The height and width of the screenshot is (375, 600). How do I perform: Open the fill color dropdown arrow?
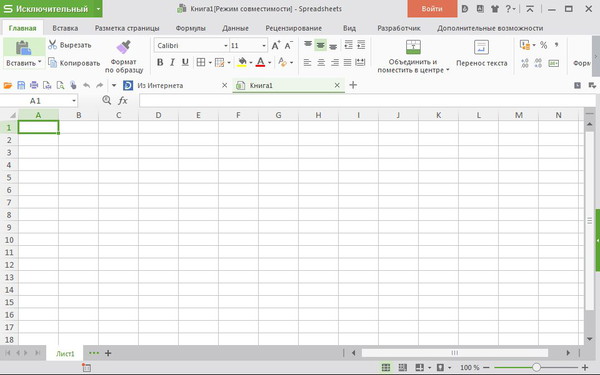[251, 62]
